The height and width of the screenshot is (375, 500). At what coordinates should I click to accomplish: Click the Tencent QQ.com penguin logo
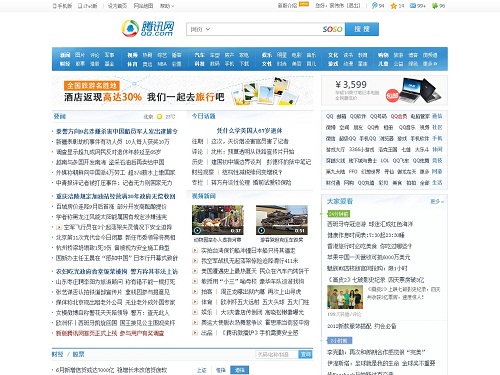(x=130, y=29)
